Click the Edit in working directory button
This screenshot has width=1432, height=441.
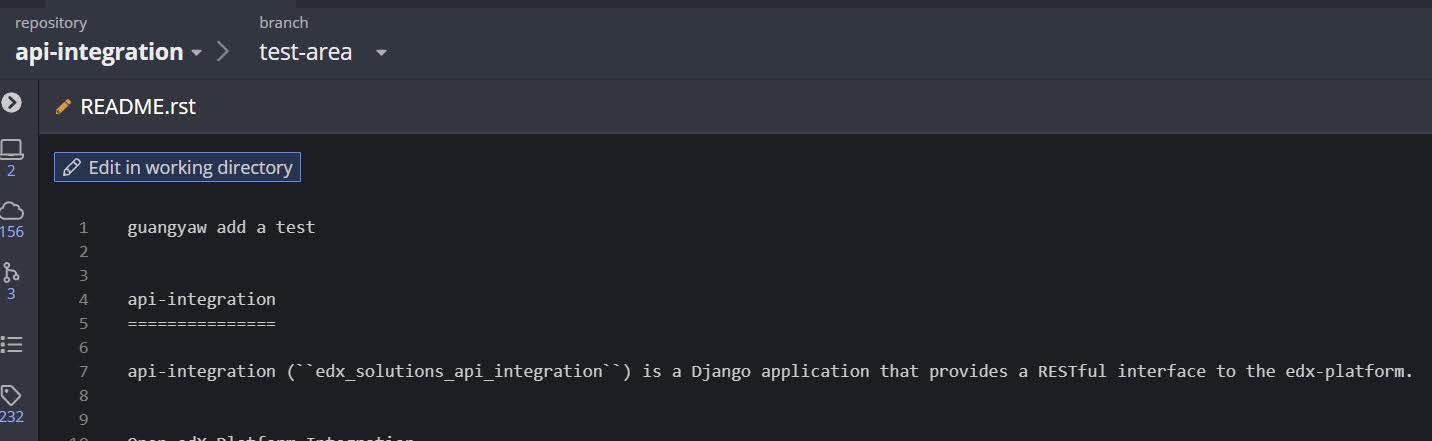(177, 167)
